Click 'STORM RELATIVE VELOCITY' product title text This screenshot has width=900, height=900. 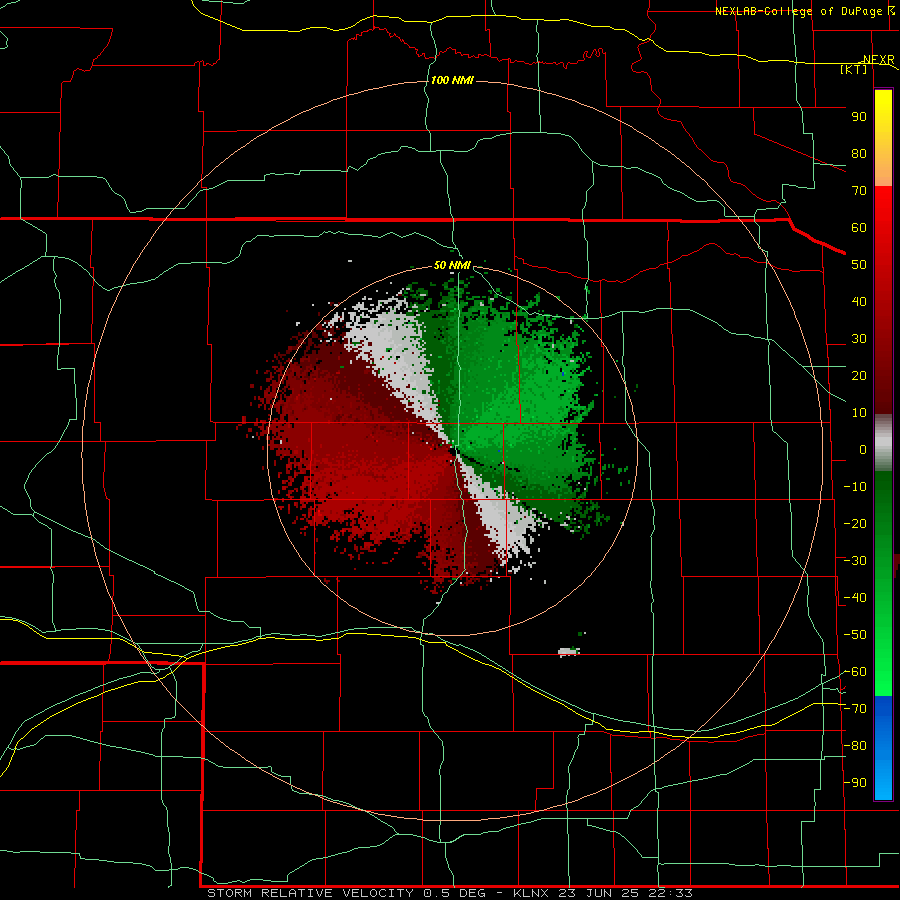tap(310, 893)
